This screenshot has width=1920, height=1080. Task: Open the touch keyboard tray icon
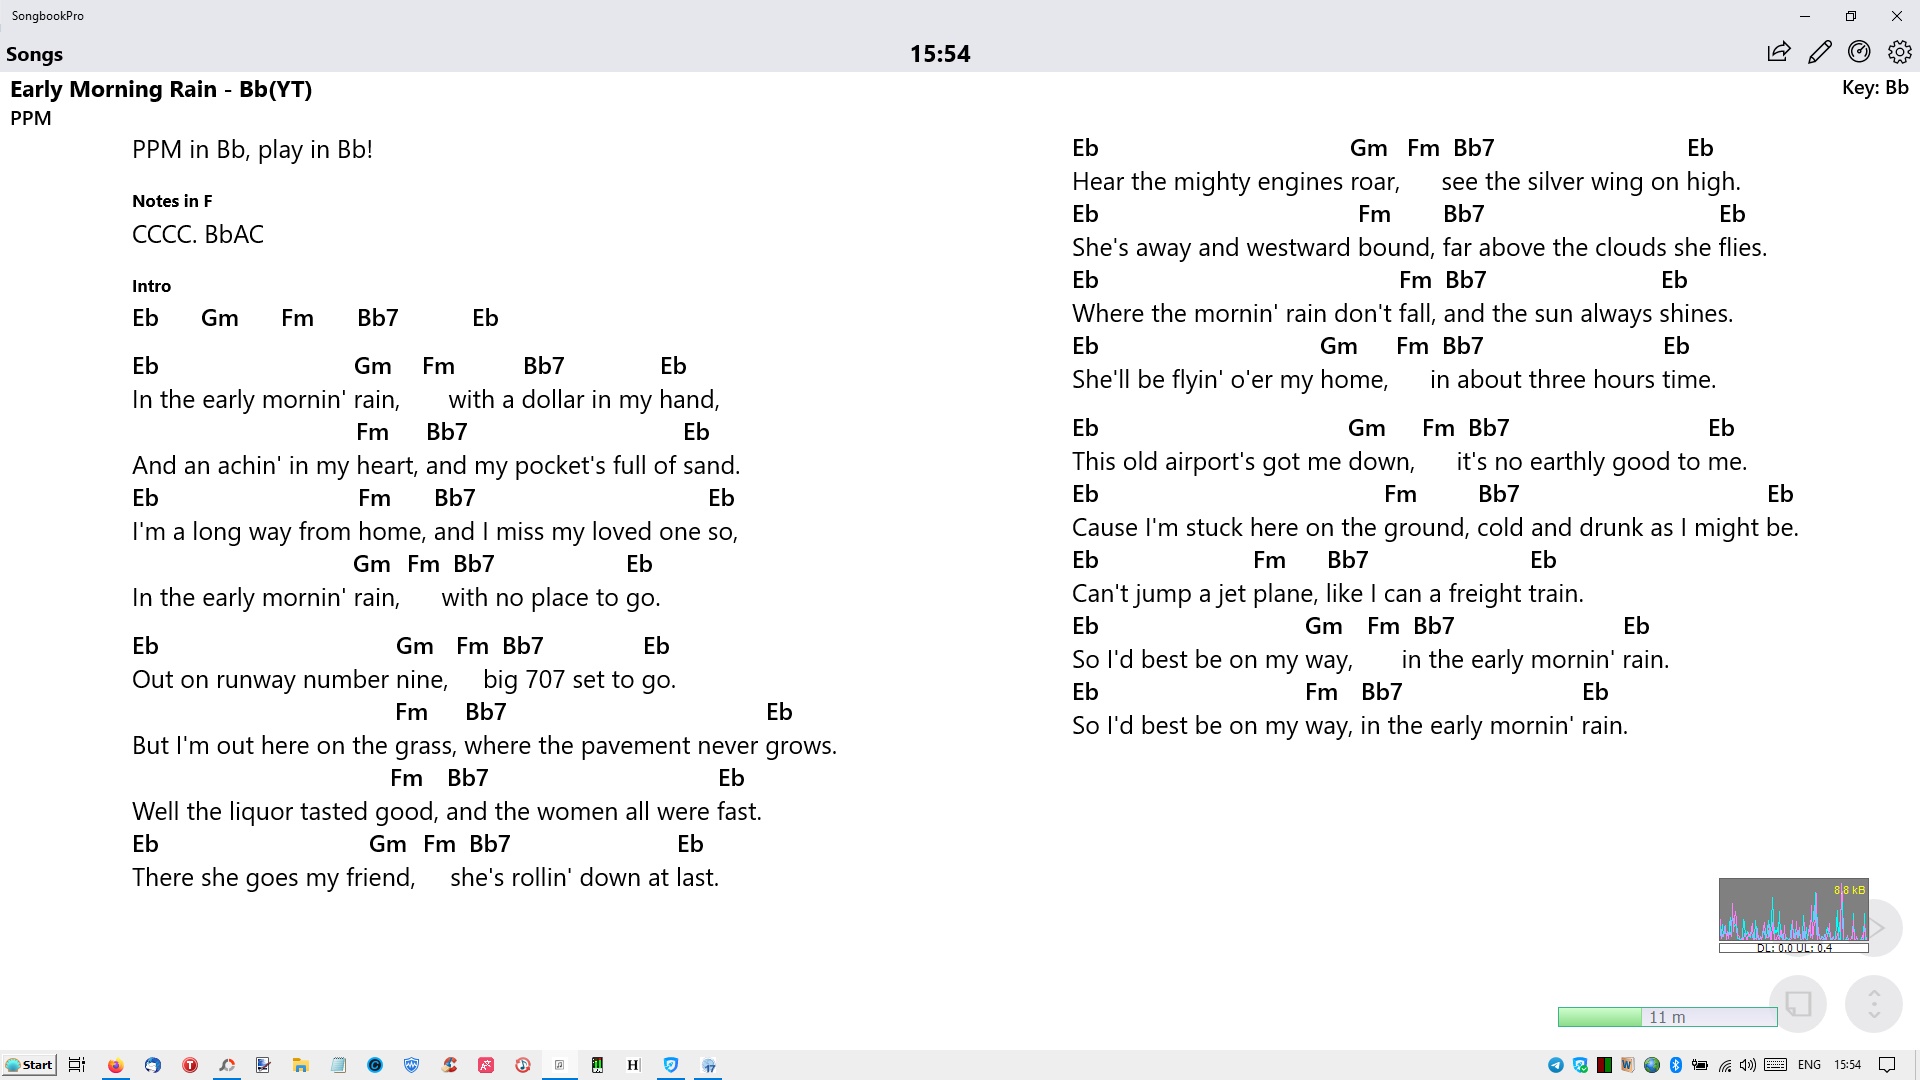(x=1776, y=1065)
